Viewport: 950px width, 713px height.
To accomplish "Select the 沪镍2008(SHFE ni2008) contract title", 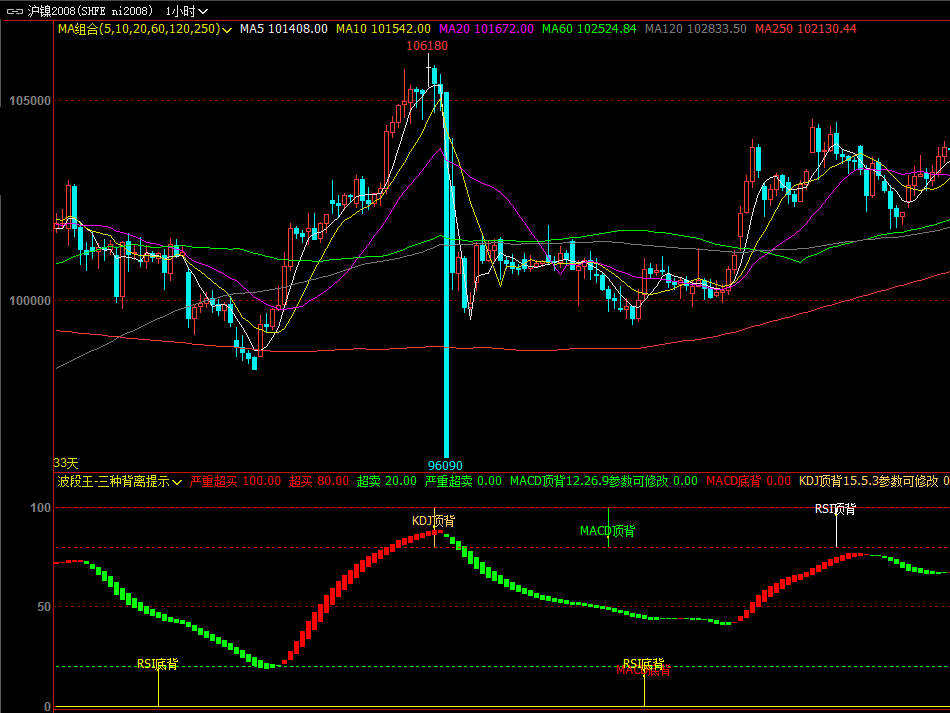I will coord(90,12).
